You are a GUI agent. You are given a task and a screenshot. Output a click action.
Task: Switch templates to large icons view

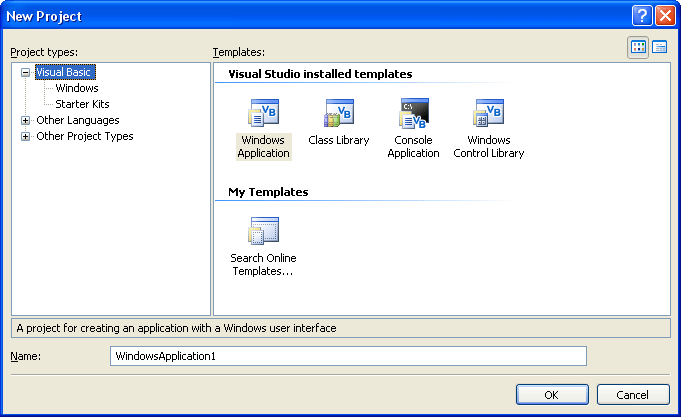[639, 47]
